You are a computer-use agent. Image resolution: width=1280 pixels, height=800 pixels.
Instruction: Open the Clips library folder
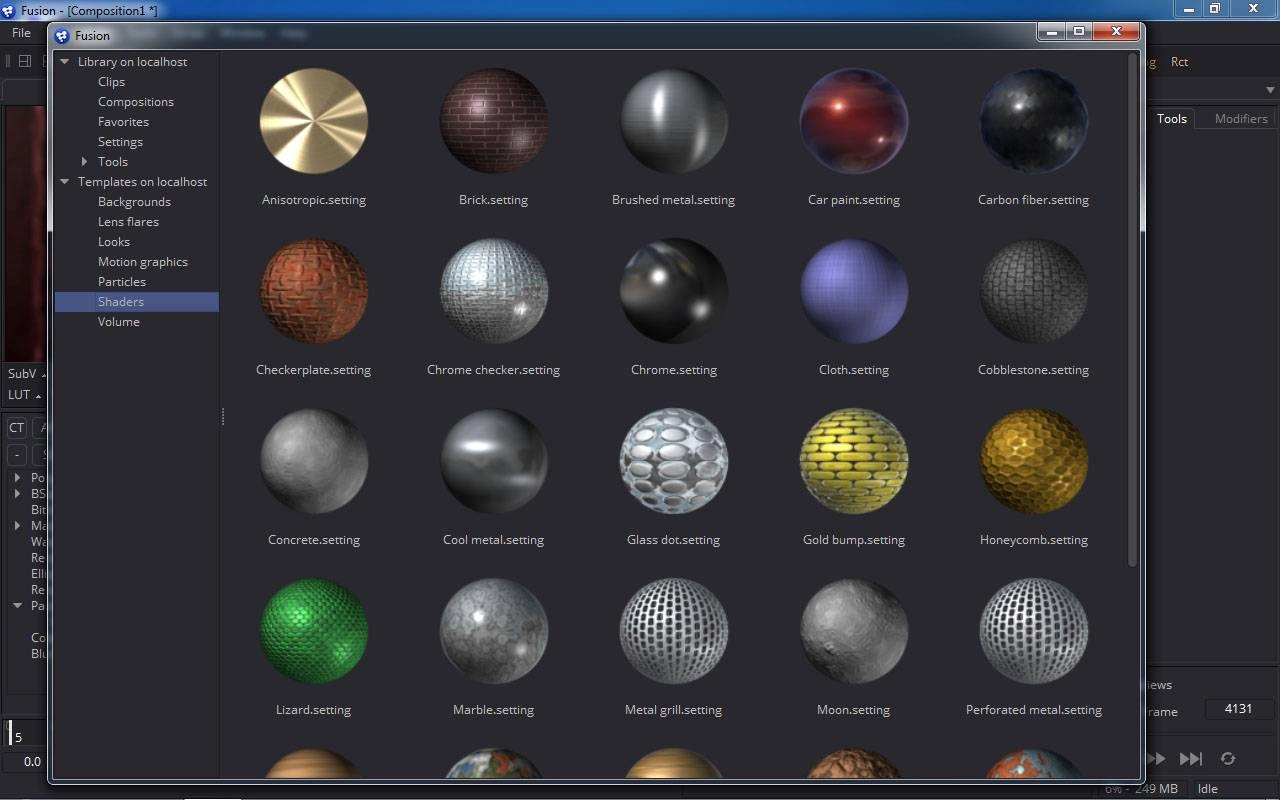111,82
